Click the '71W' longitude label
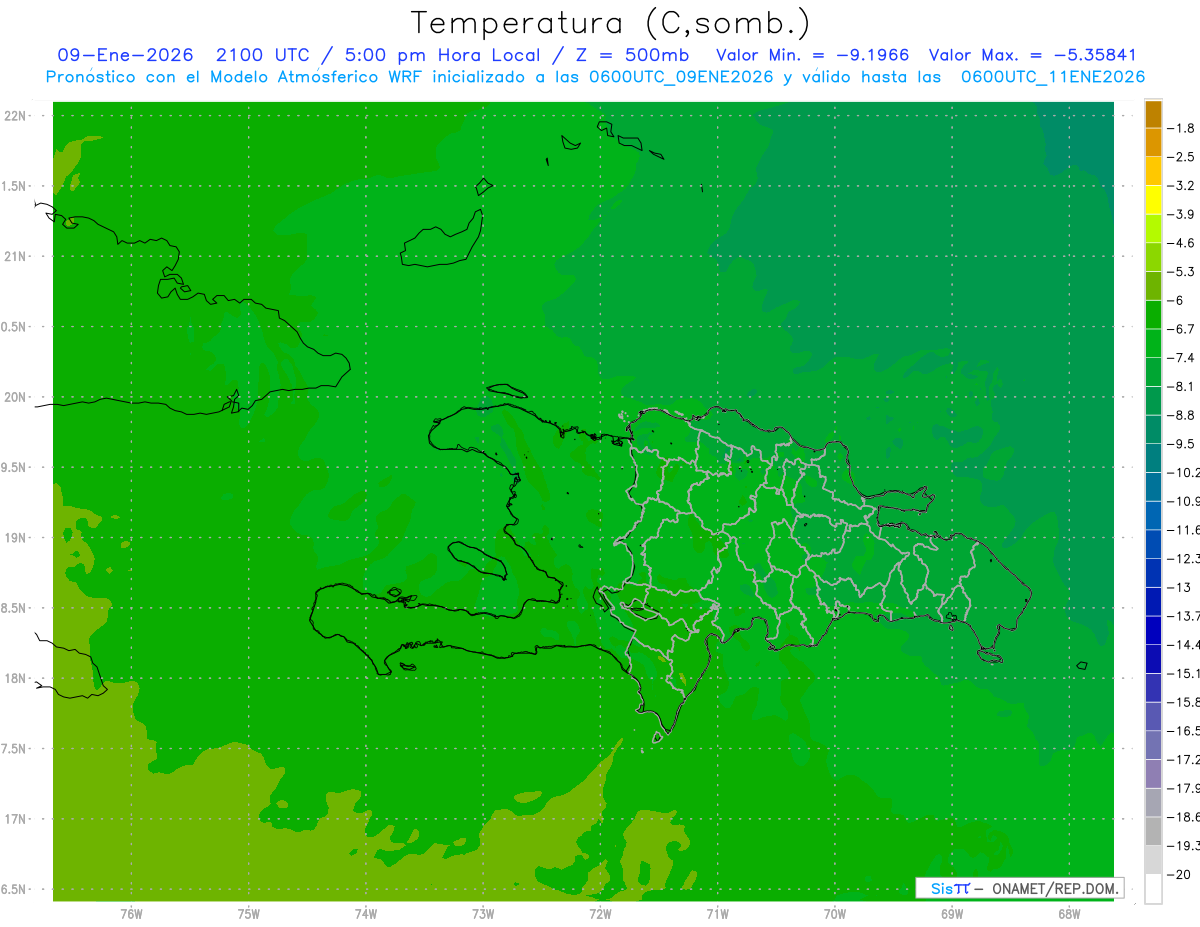Screen dimensions: 1200x927 pyautogui.click(x=716, y=913)
